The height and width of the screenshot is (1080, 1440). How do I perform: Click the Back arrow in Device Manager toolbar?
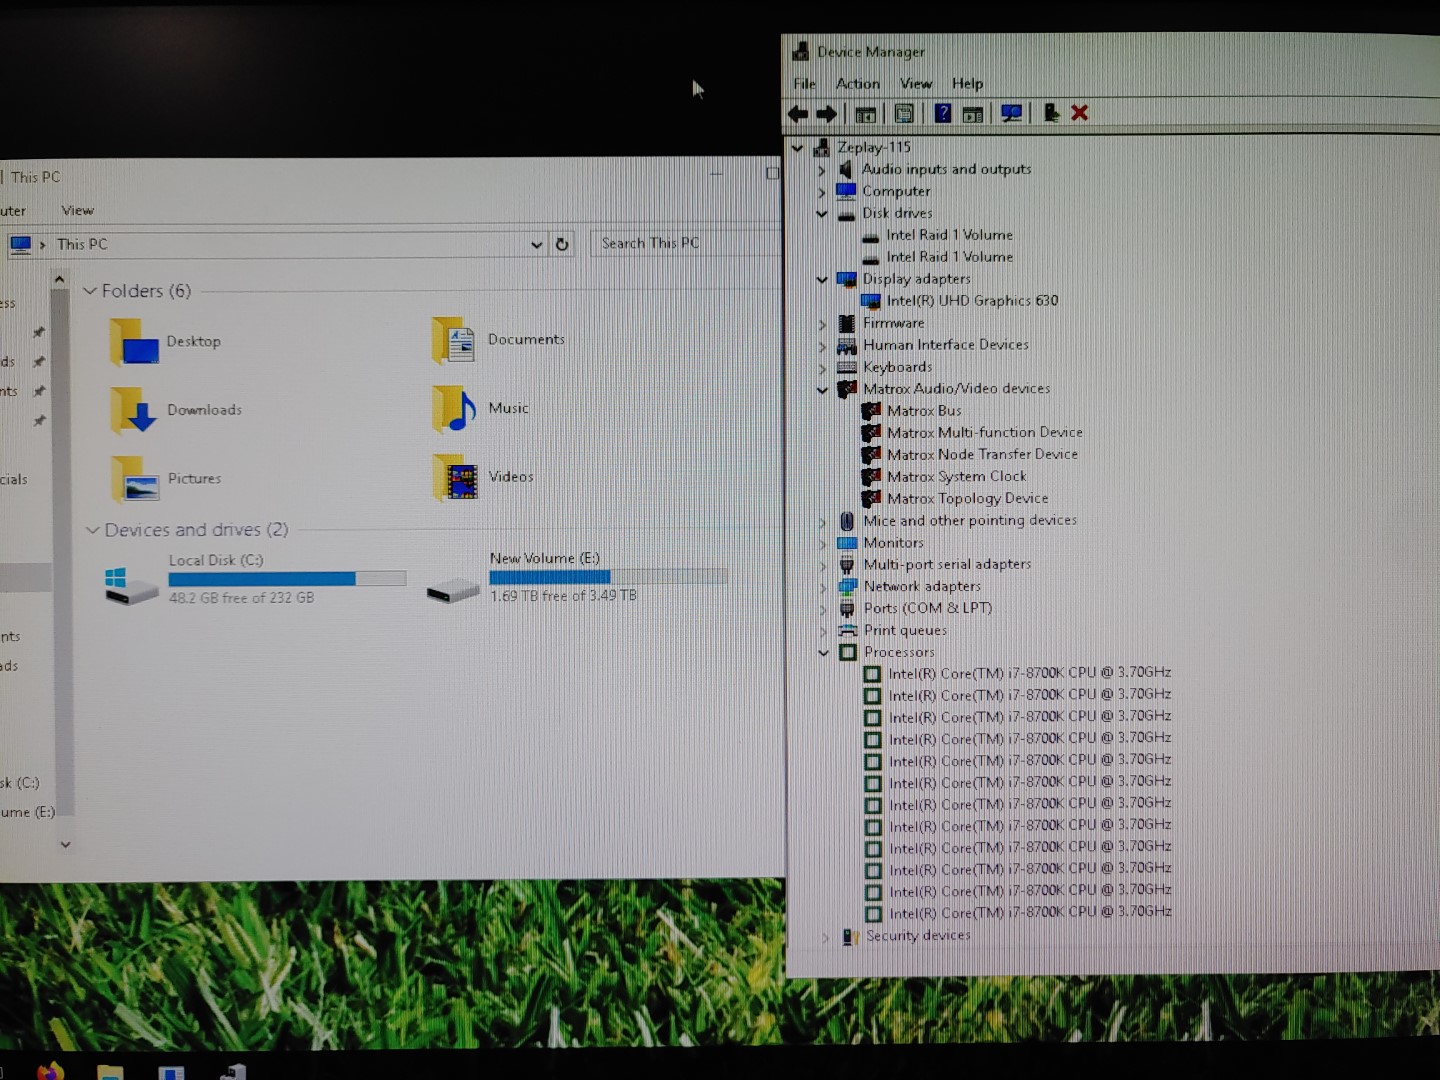tap(798, 114)
